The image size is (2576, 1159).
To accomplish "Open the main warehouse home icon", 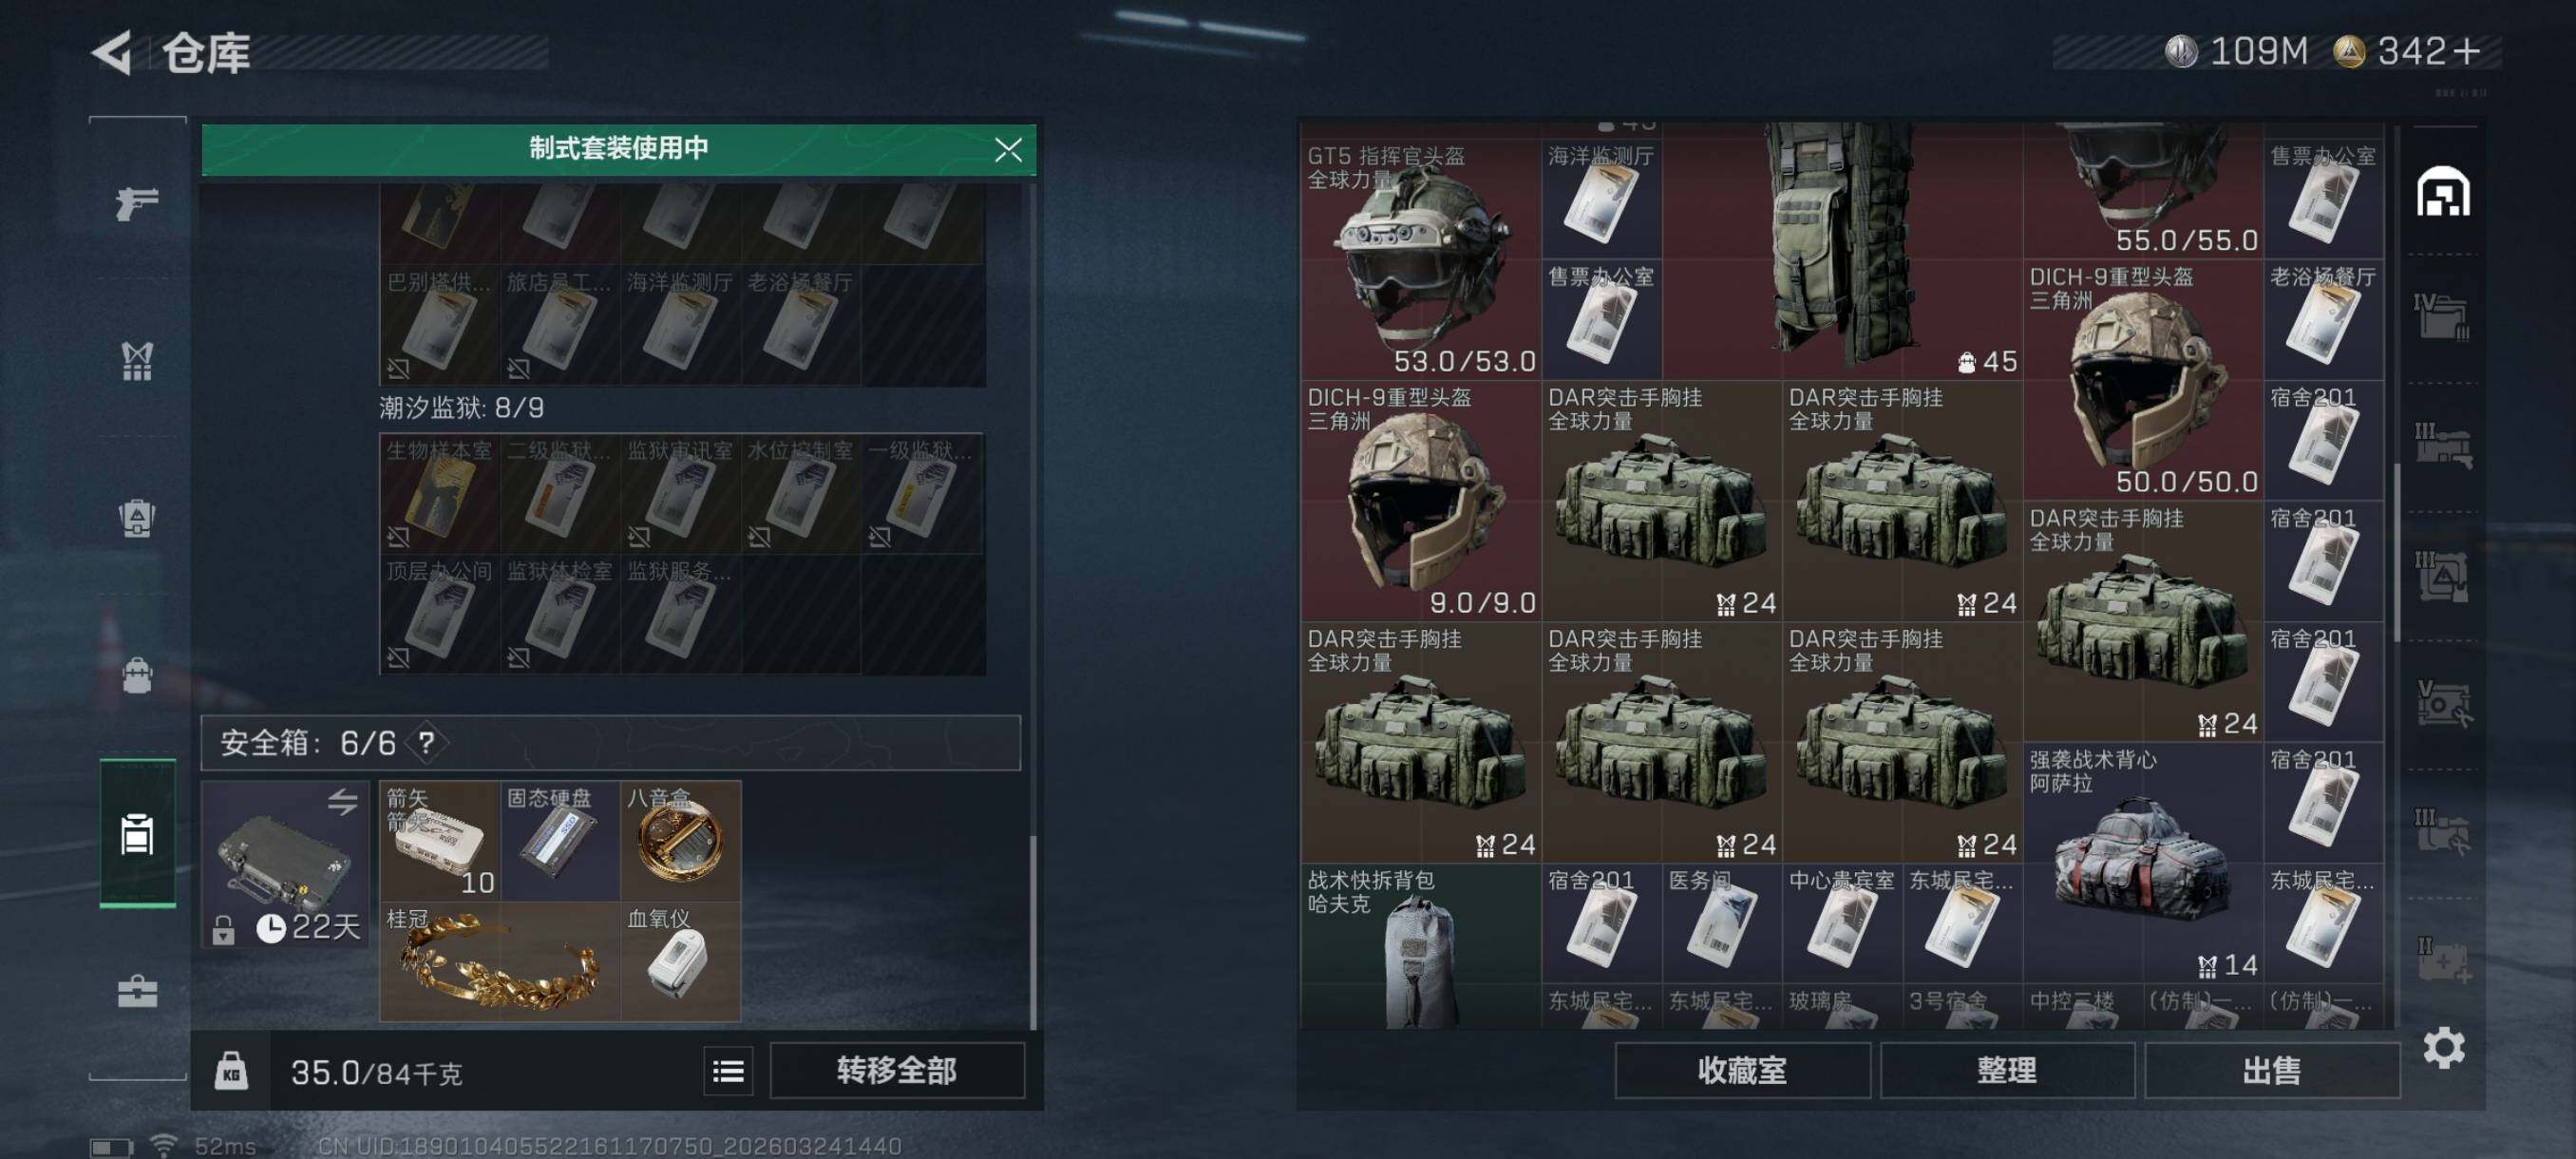I will pyautogui.click(x=2443, y=191).
